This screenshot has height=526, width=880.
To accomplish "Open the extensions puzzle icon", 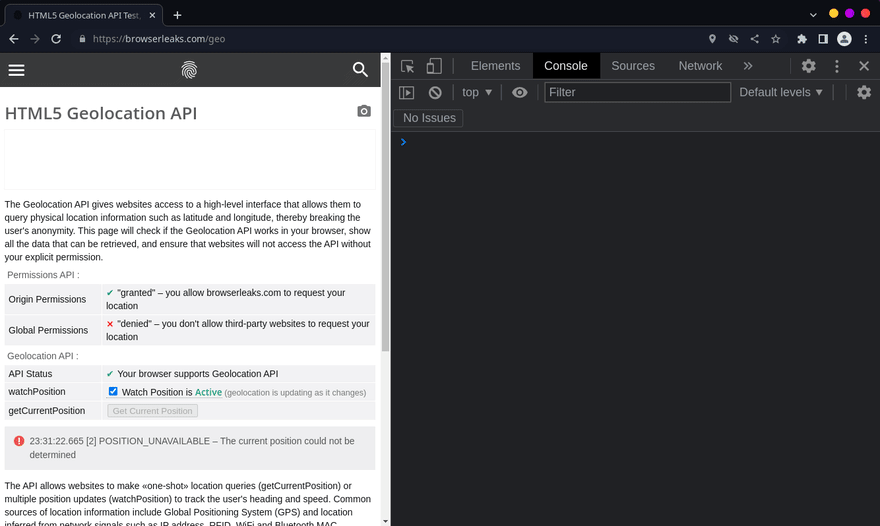I will tap(801, 39).
